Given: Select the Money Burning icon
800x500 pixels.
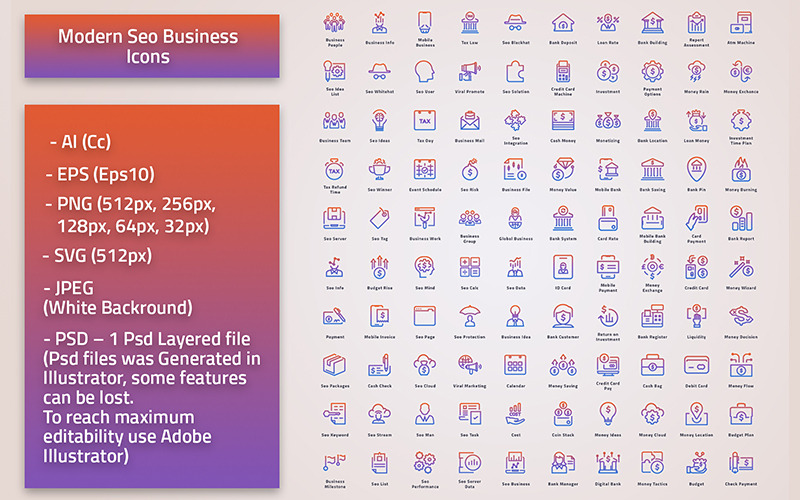Looking at the screenshot, I should tap(741, 170).
